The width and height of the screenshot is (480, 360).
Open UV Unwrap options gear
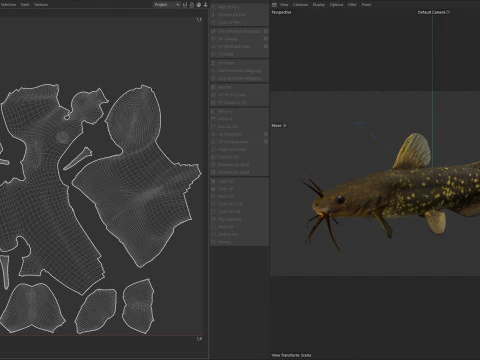click(x=266, y=39)
